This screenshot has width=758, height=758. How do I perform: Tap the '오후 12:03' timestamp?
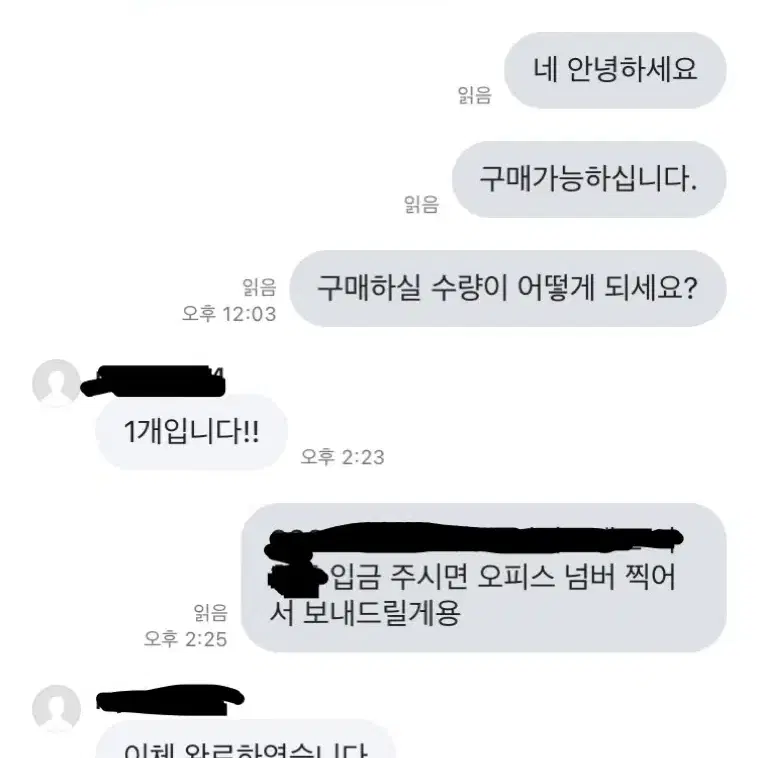pyautogui.click(x=229, y=314)
